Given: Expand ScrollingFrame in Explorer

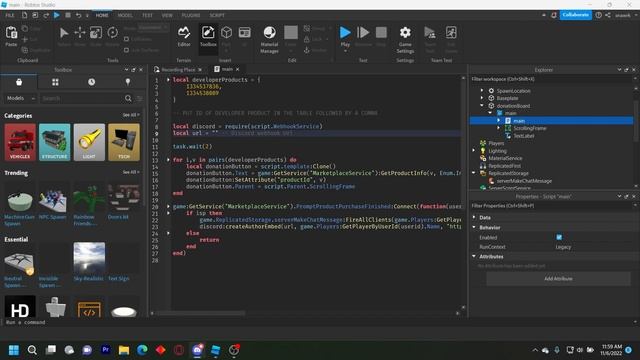Looking at the screenshot, I should point(498,128).
